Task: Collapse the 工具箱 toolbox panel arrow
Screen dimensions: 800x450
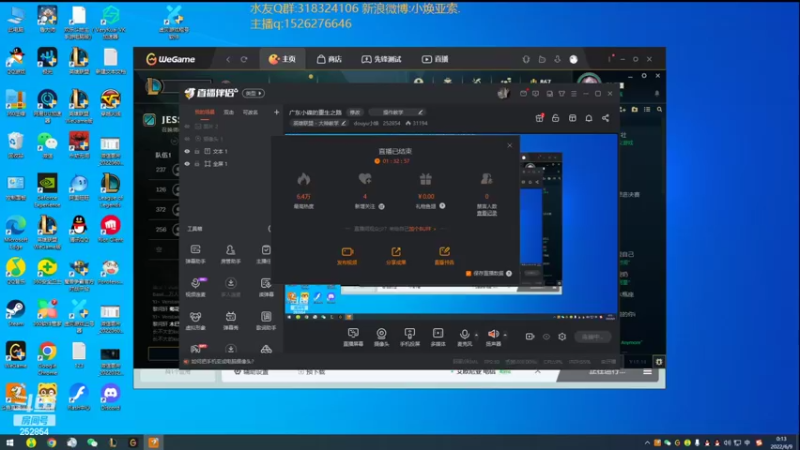Action: pyautogui.click(x=269, y=229)
